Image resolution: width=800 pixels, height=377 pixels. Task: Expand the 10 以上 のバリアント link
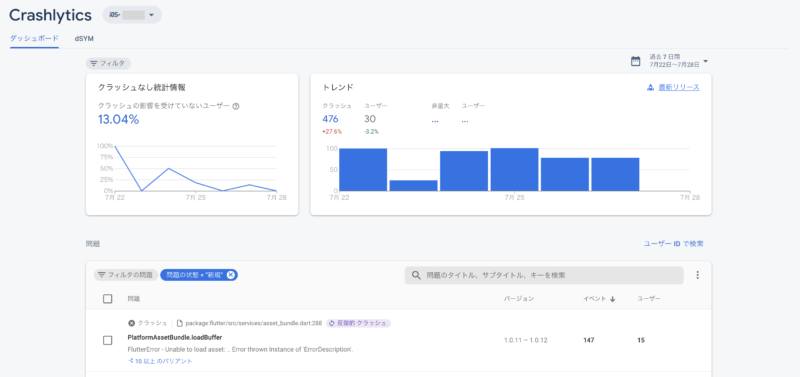pos(160,361)
